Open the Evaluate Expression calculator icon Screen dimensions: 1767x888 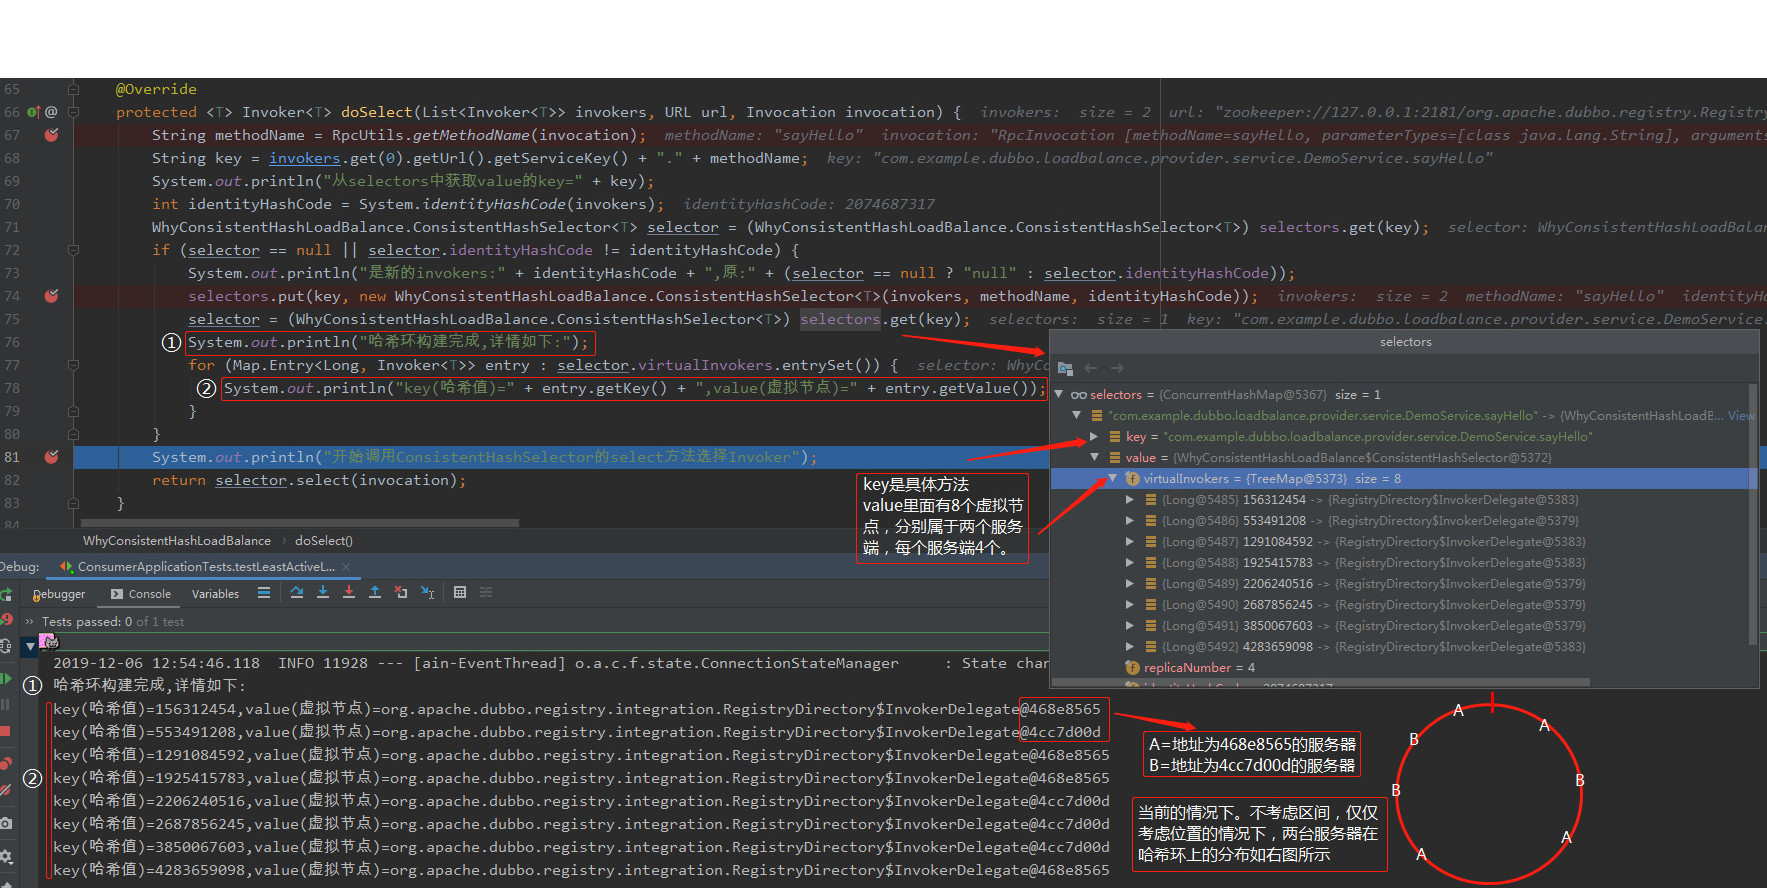[460, 592]
